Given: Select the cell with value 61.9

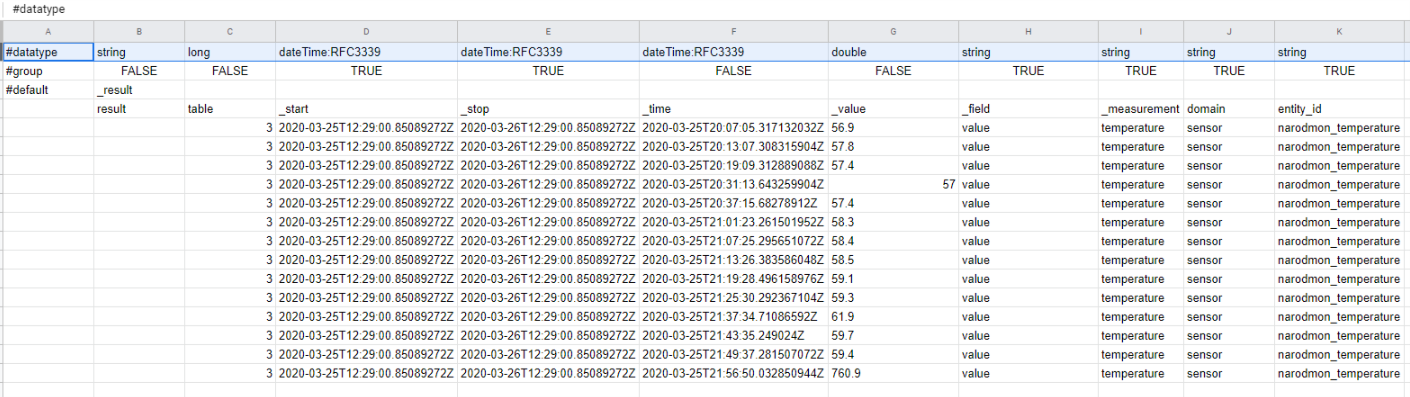Looking at the screenshot, I should click(893, 316).
